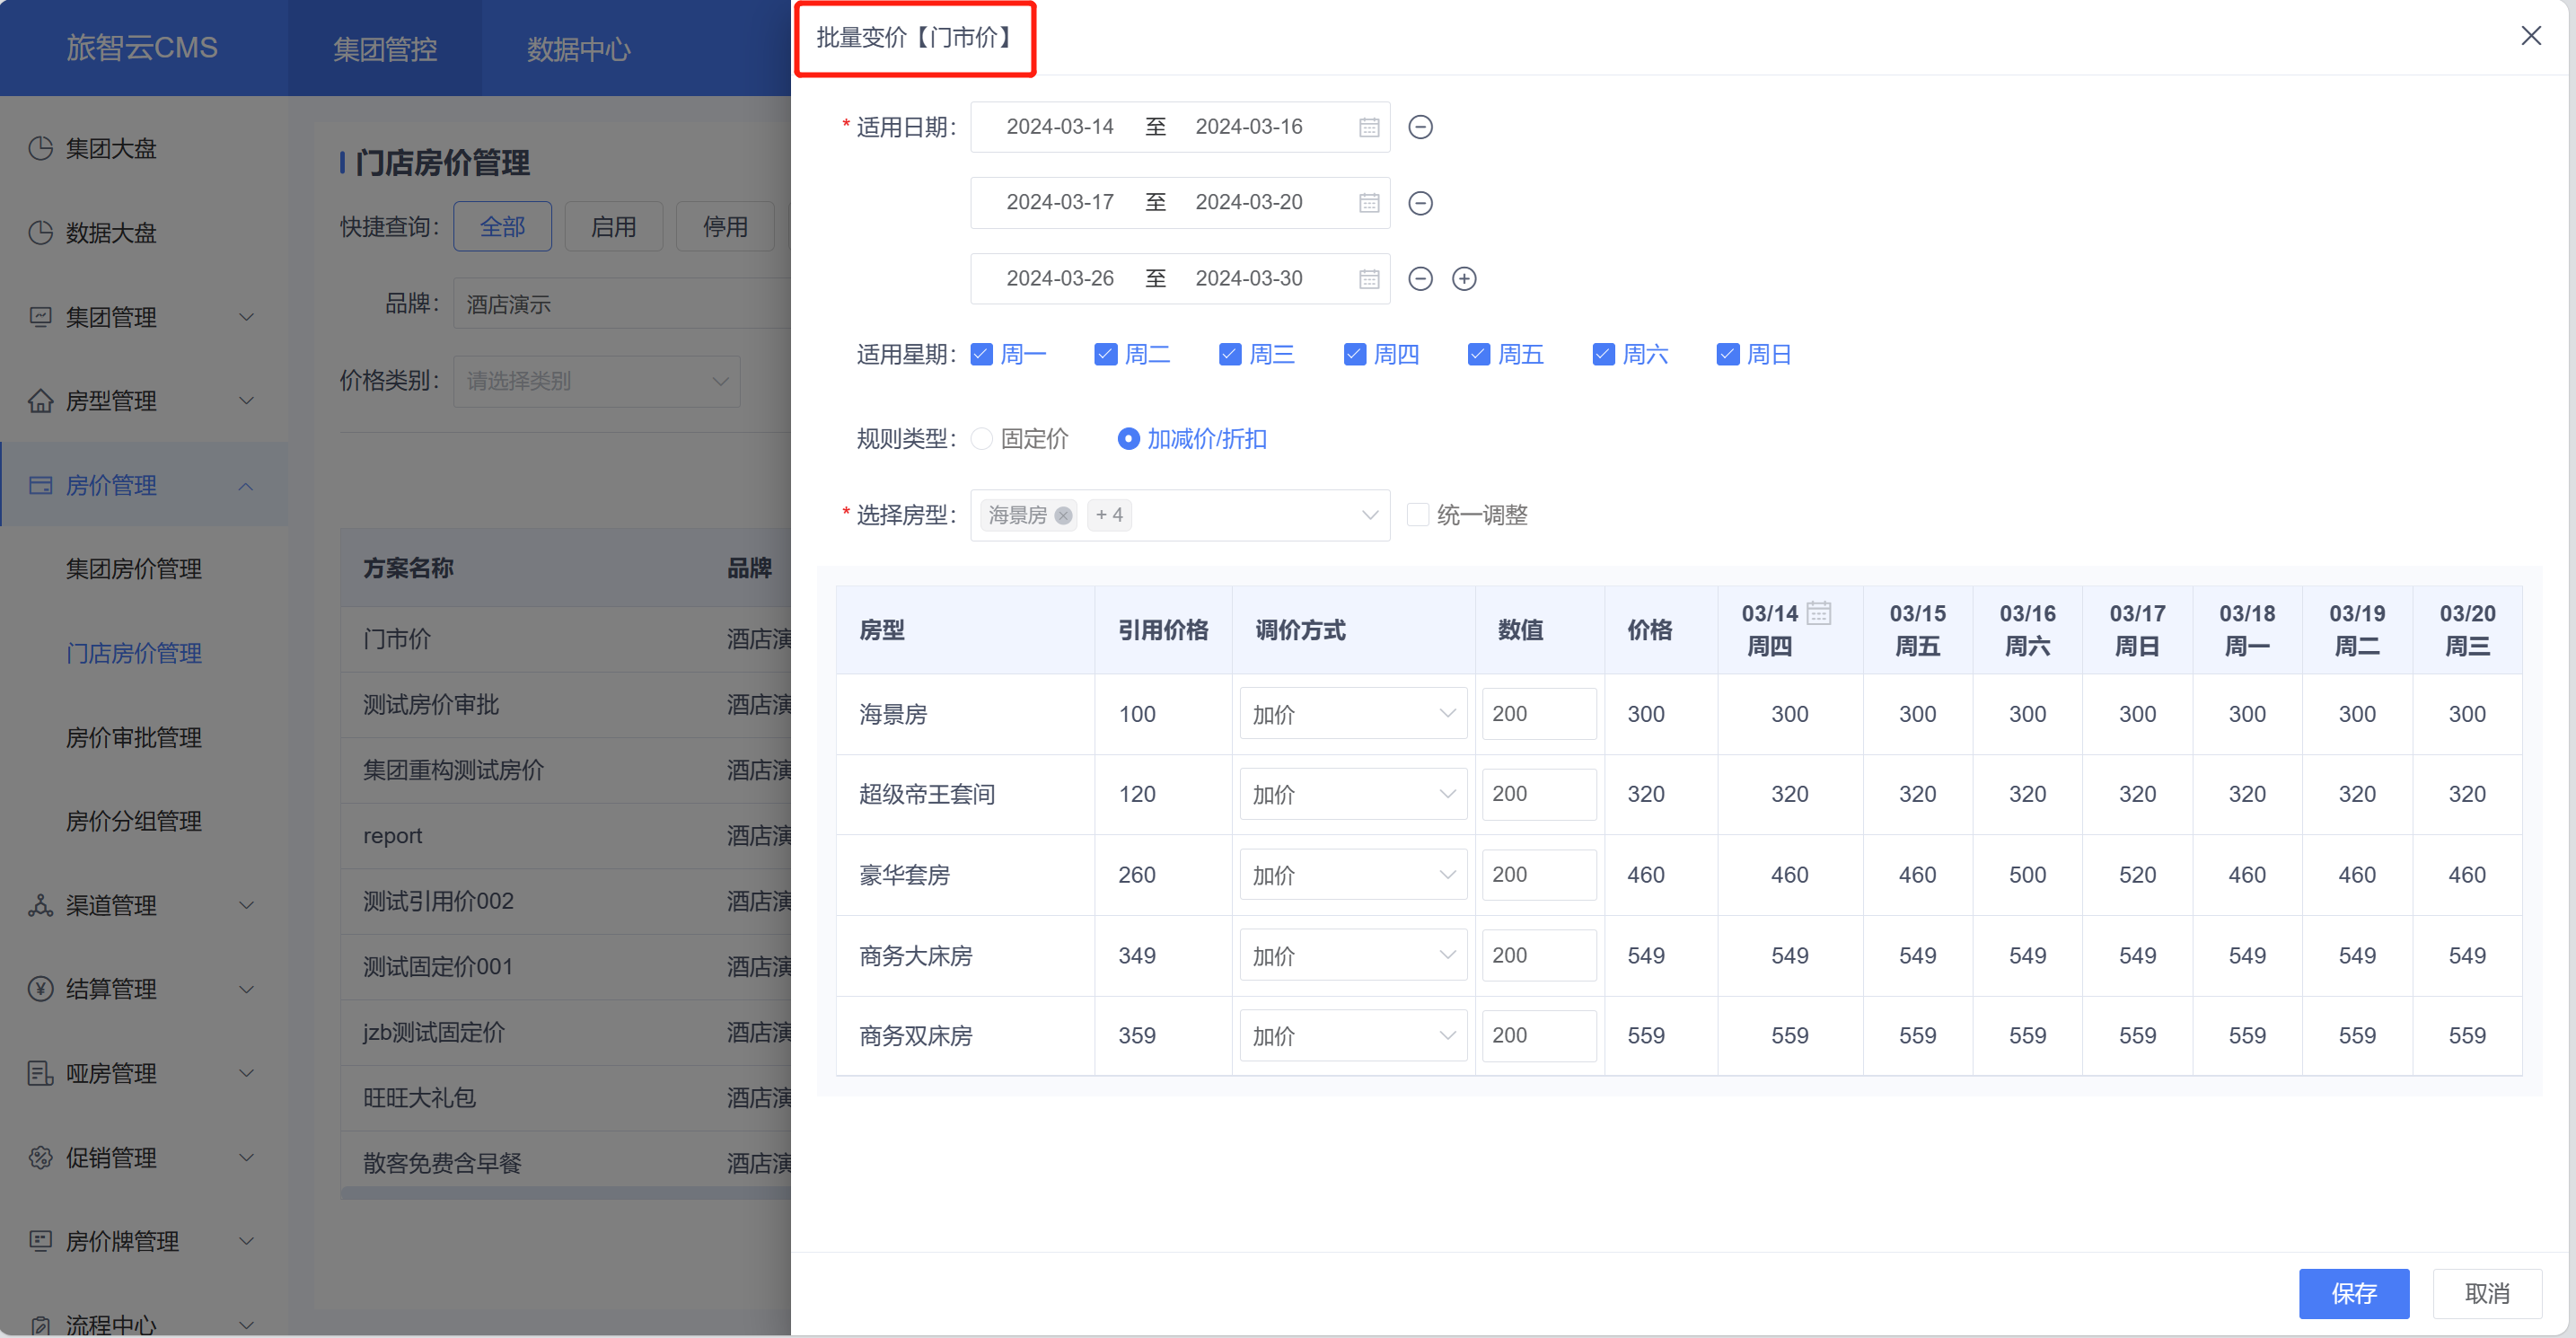Screen dimensions: 2576x1338
Task: Click the 促销管理 sidebar icon
Action: [x=40, y=1157]
